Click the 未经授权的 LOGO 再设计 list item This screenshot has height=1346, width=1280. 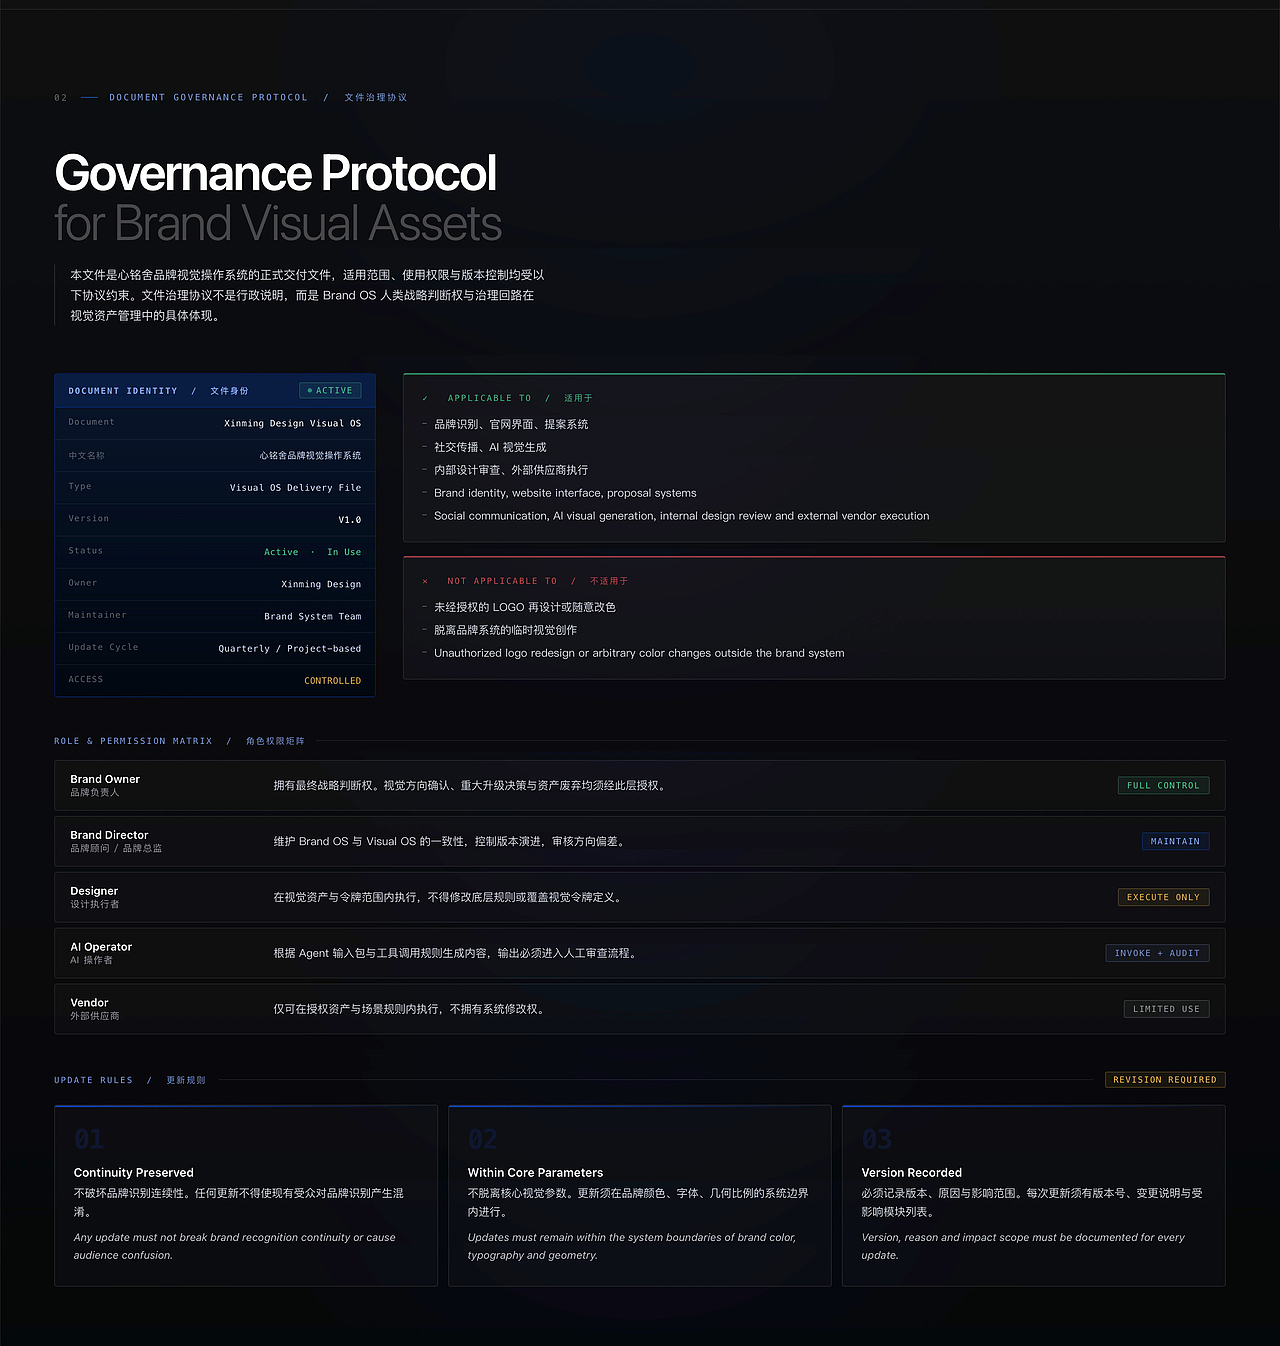[525, 608]
